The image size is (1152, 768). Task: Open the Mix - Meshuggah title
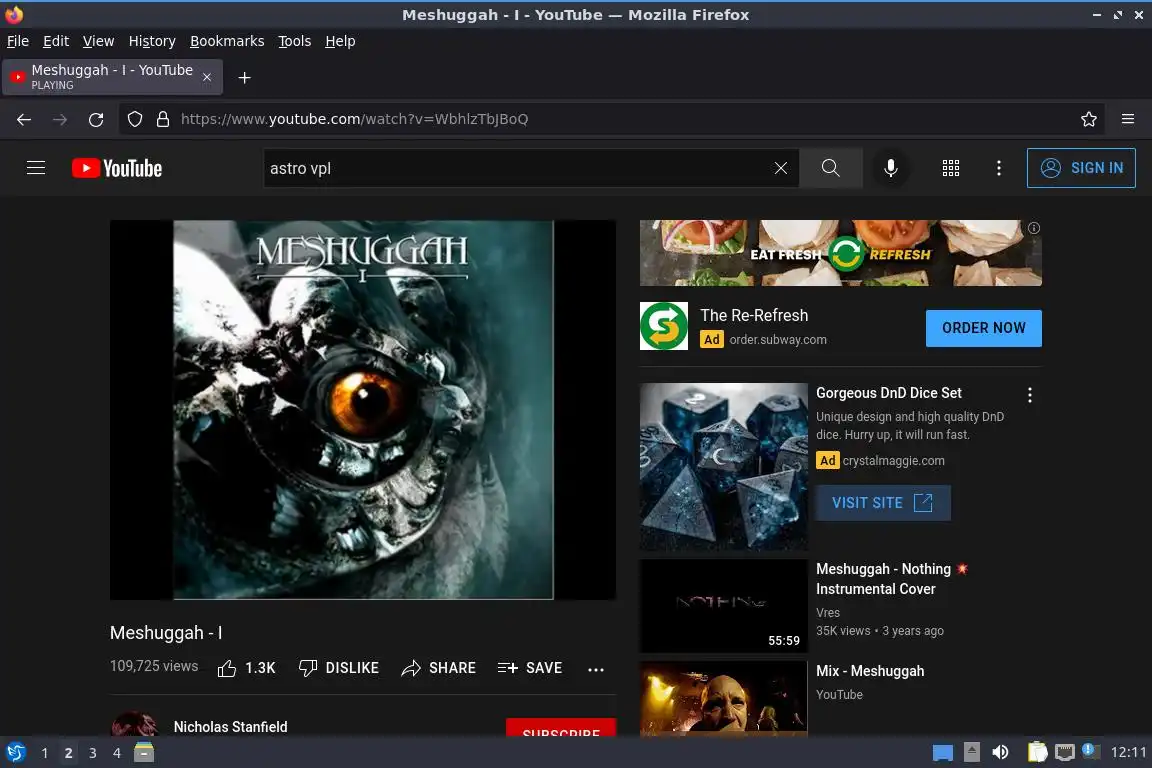[x=870, y=671]
